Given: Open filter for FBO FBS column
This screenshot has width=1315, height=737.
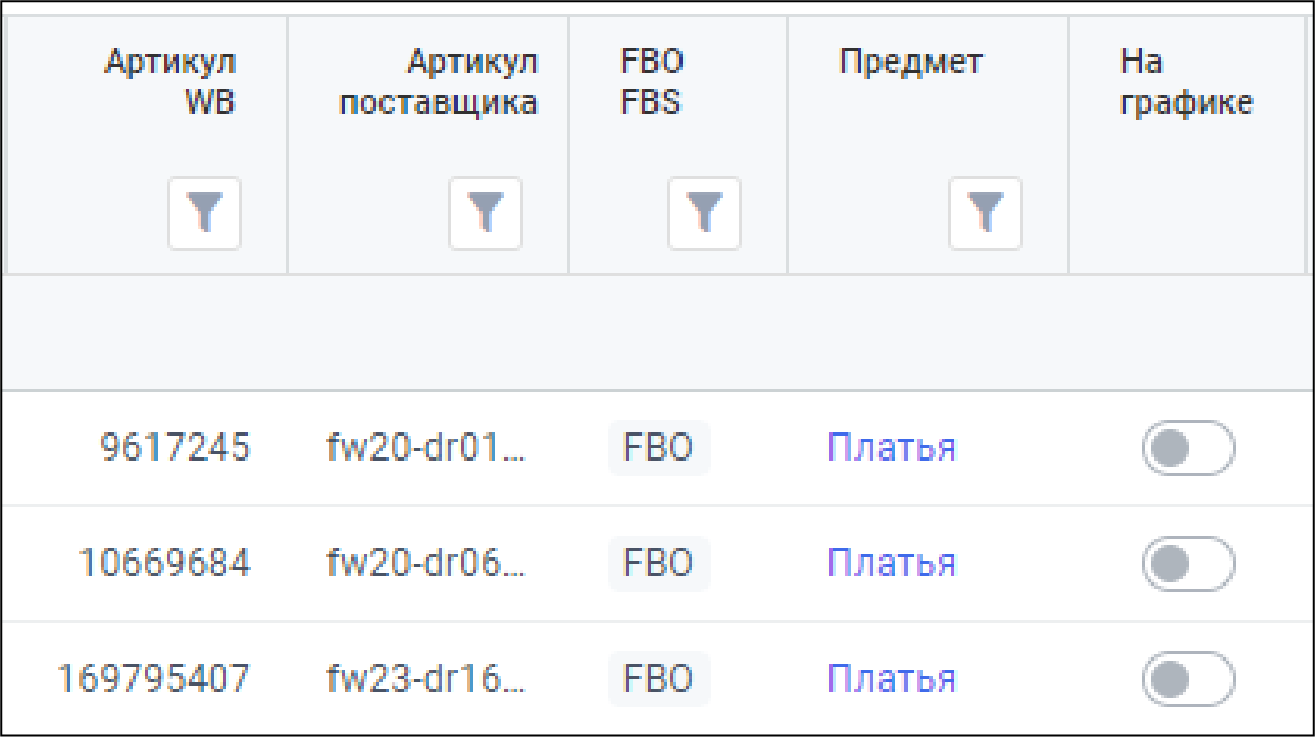Looking at the screenshot, I should click(704, 213).
